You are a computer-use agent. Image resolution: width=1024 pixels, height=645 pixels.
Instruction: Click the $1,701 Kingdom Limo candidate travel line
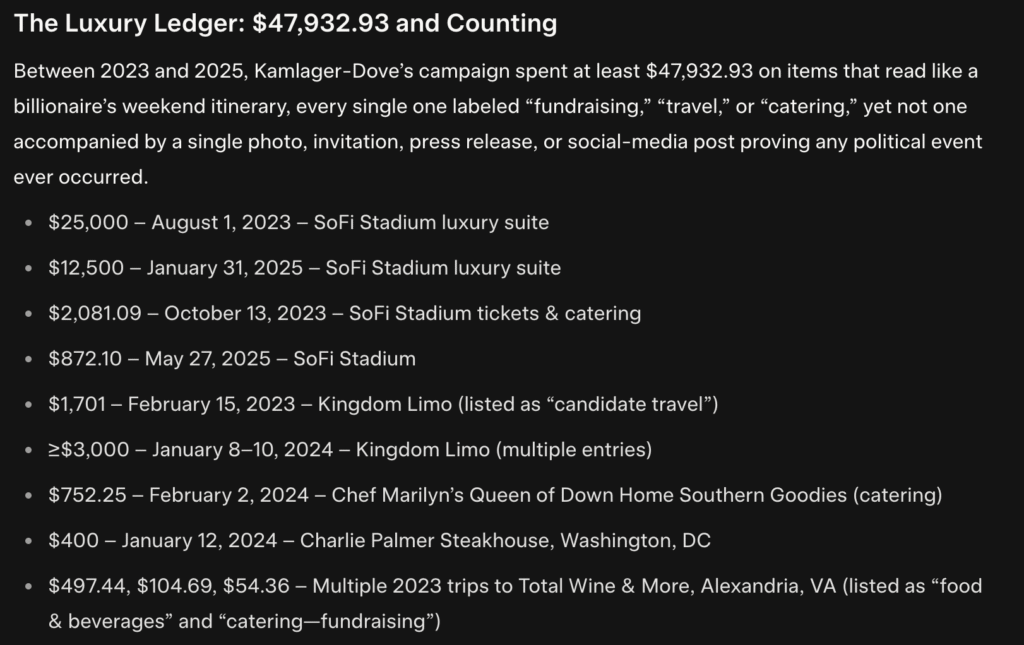pyautogui.click(x=383, y=404)
